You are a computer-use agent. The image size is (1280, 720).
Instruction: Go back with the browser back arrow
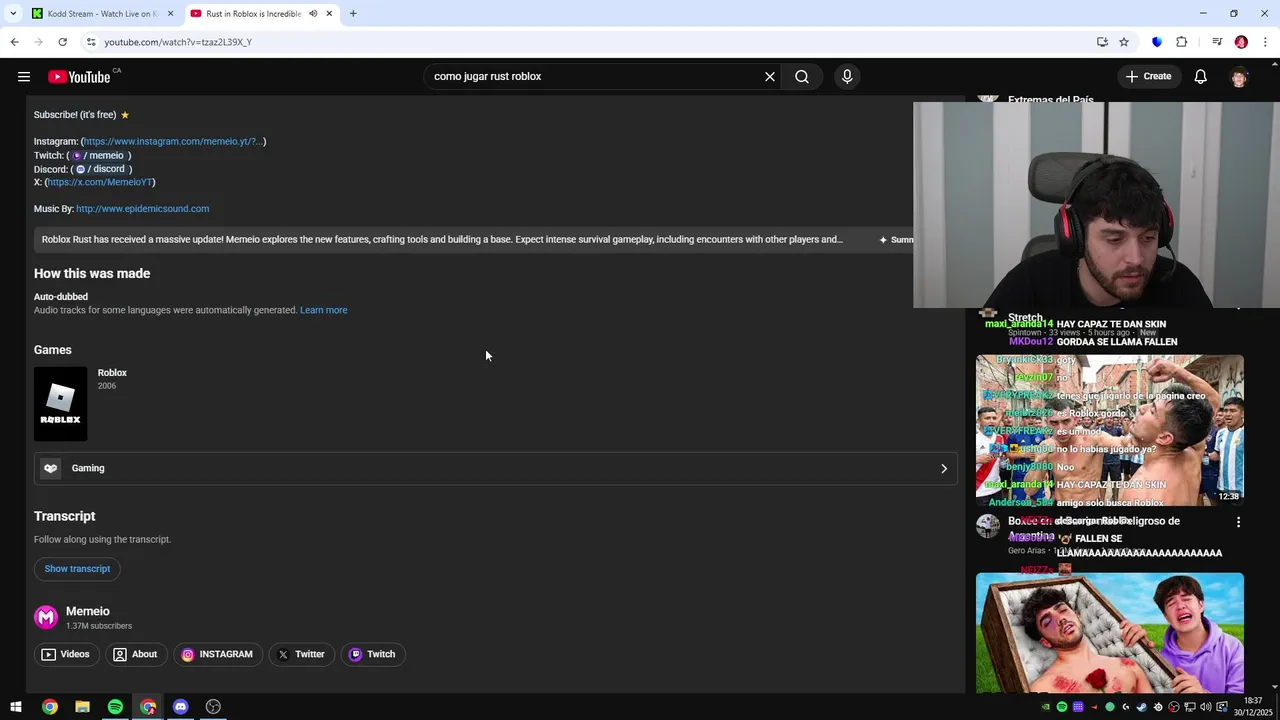click(14, 42)
